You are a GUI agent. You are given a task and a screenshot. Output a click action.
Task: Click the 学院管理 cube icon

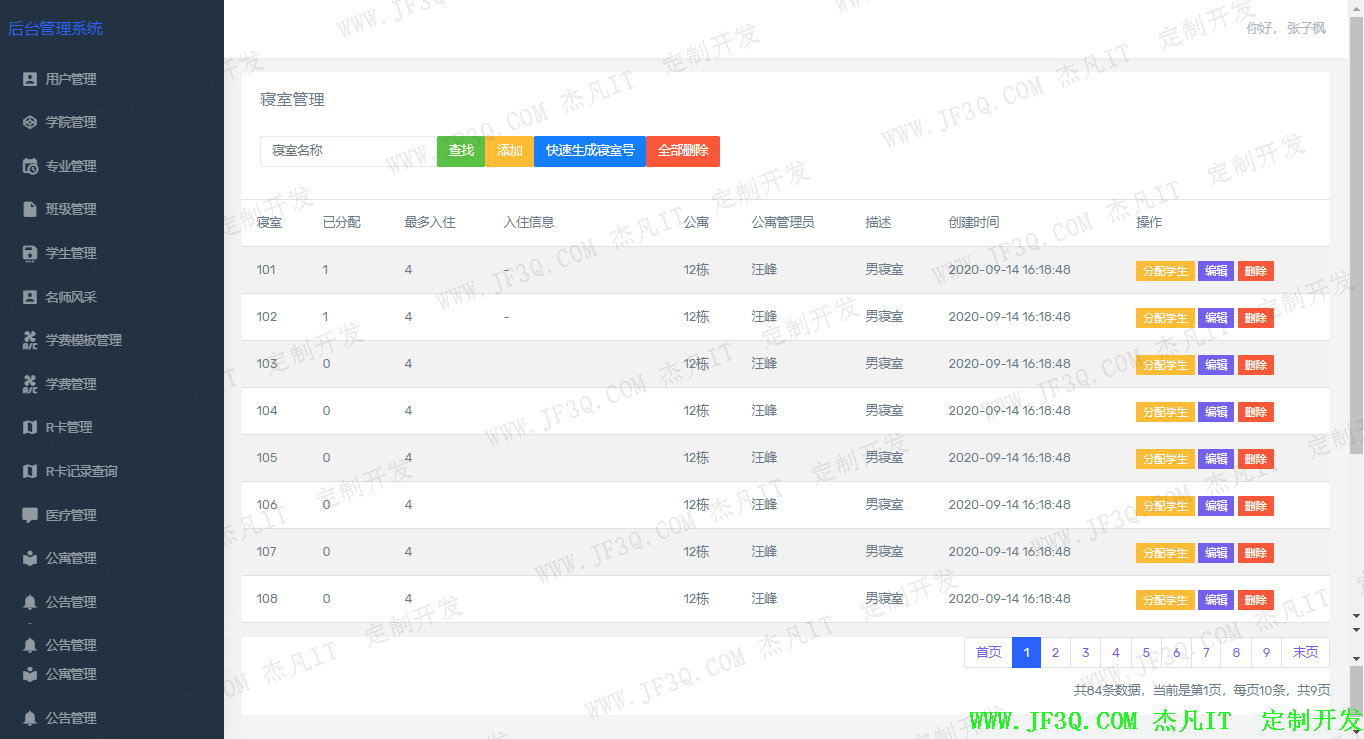tap(30, 122)
